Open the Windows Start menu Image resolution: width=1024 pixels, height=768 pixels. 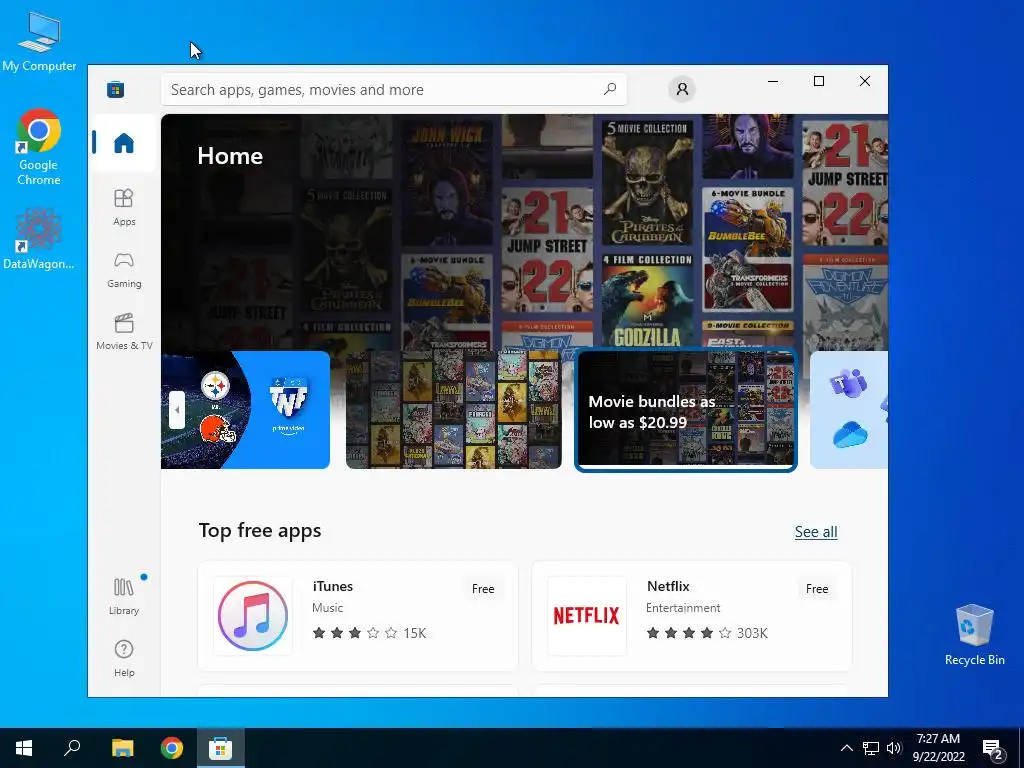[24, 748]
